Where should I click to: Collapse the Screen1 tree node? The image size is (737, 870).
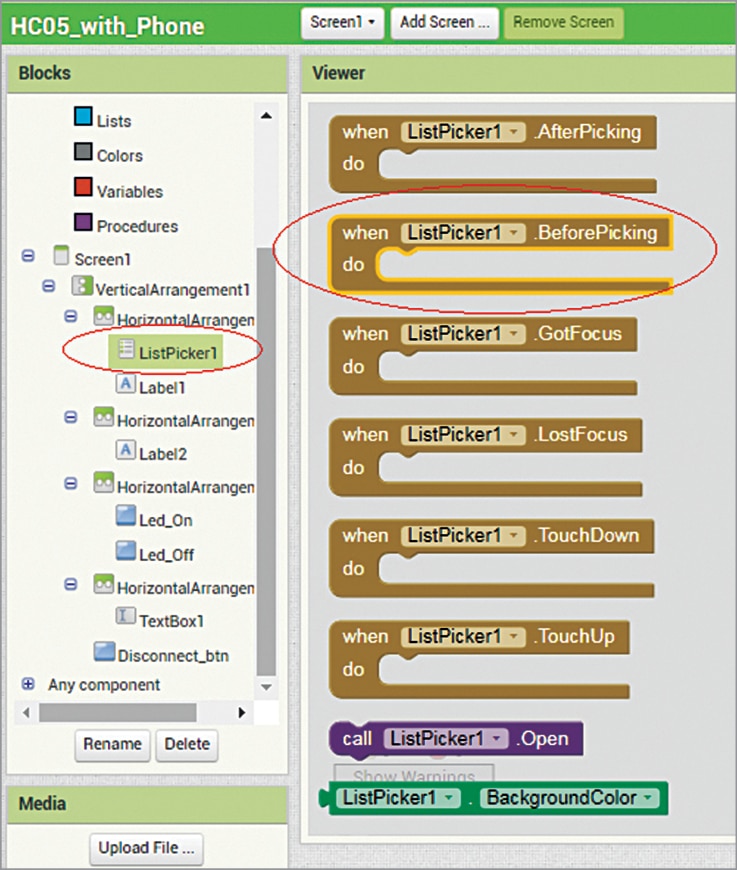[28, 257]
